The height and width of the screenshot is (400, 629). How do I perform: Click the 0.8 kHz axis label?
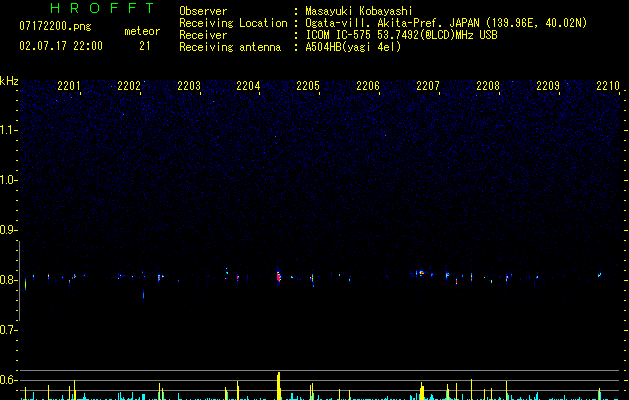click(x=8, y=280)
